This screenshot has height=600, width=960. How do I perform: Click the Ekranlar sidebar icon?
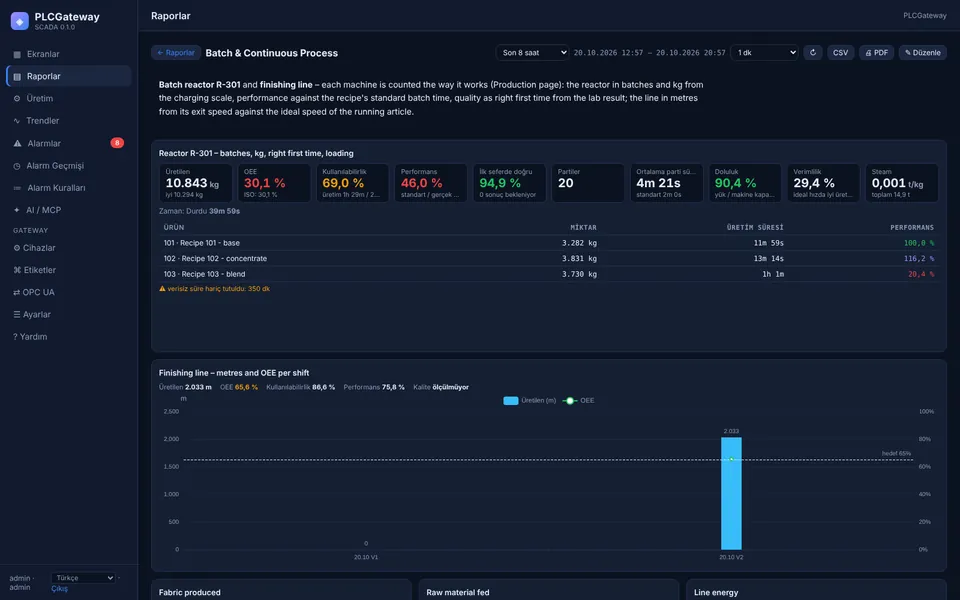(x=17, y=54)
